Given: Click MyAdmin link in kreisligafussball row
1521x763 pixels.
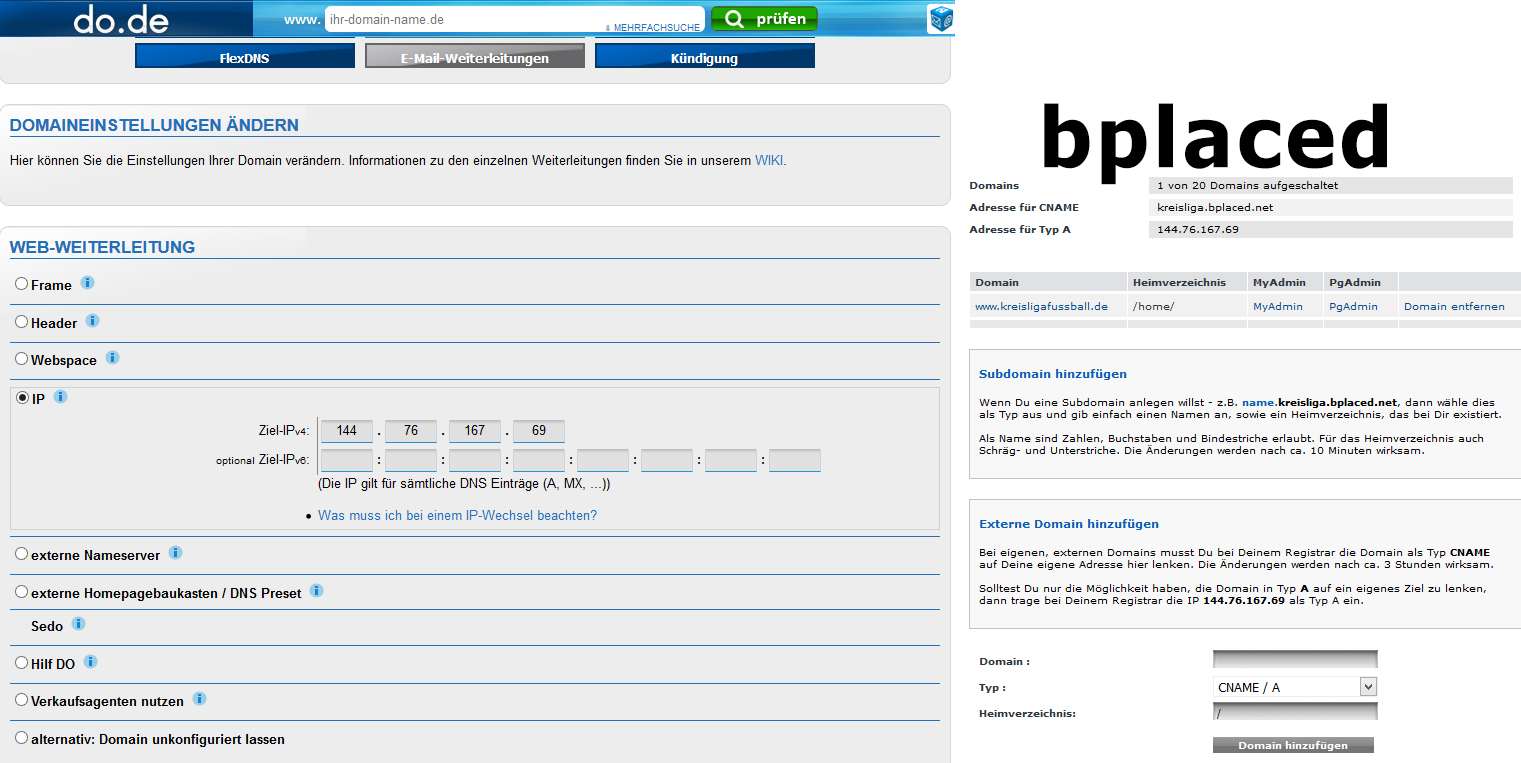Looking at the screenshot, I should pos(1278,306).
